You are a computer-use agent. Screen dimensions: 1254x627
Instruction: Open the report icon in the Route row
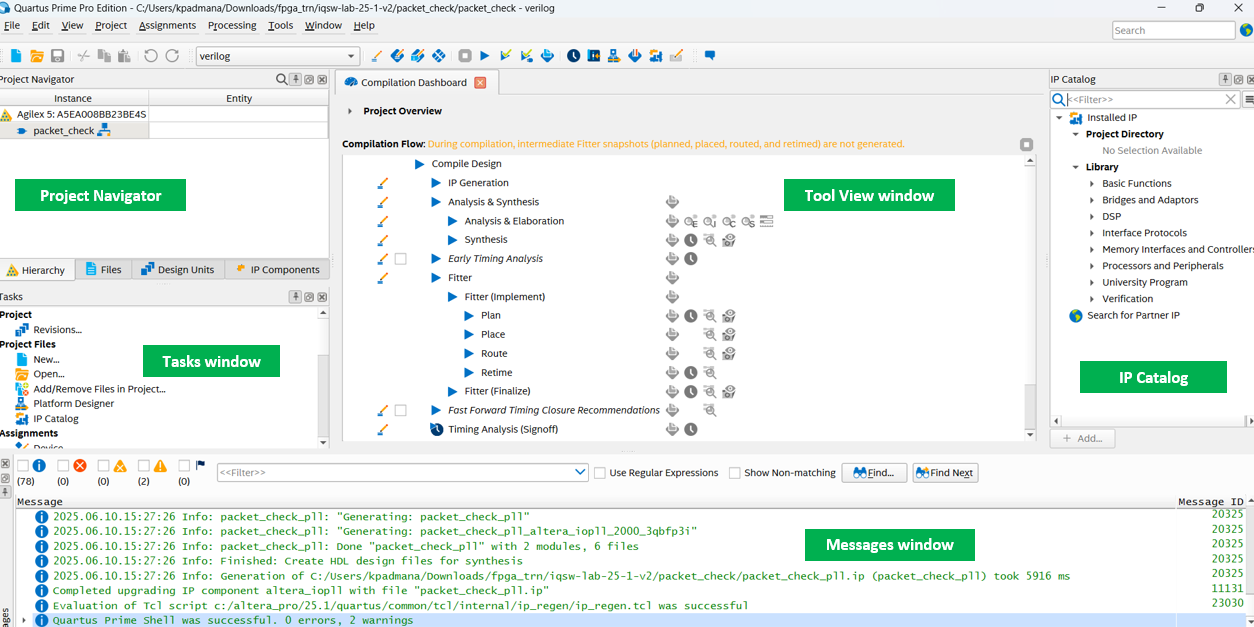673,354
